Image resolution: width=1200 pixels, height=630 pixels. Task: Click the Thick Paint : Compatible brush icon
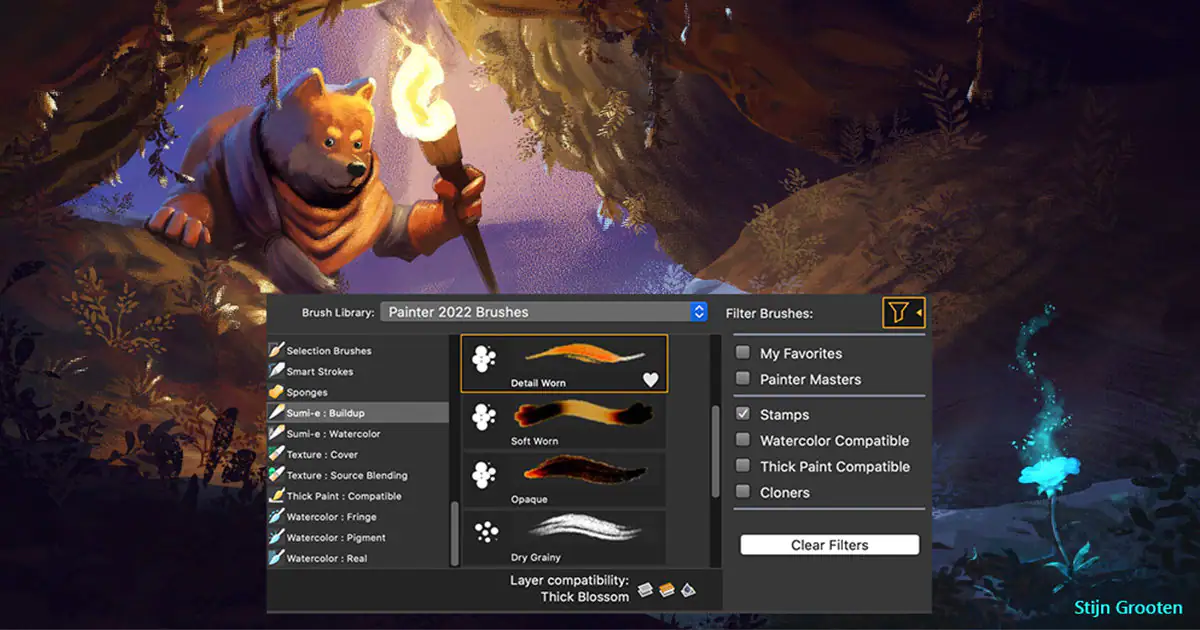pyautogui.click(x=276, y=496)
